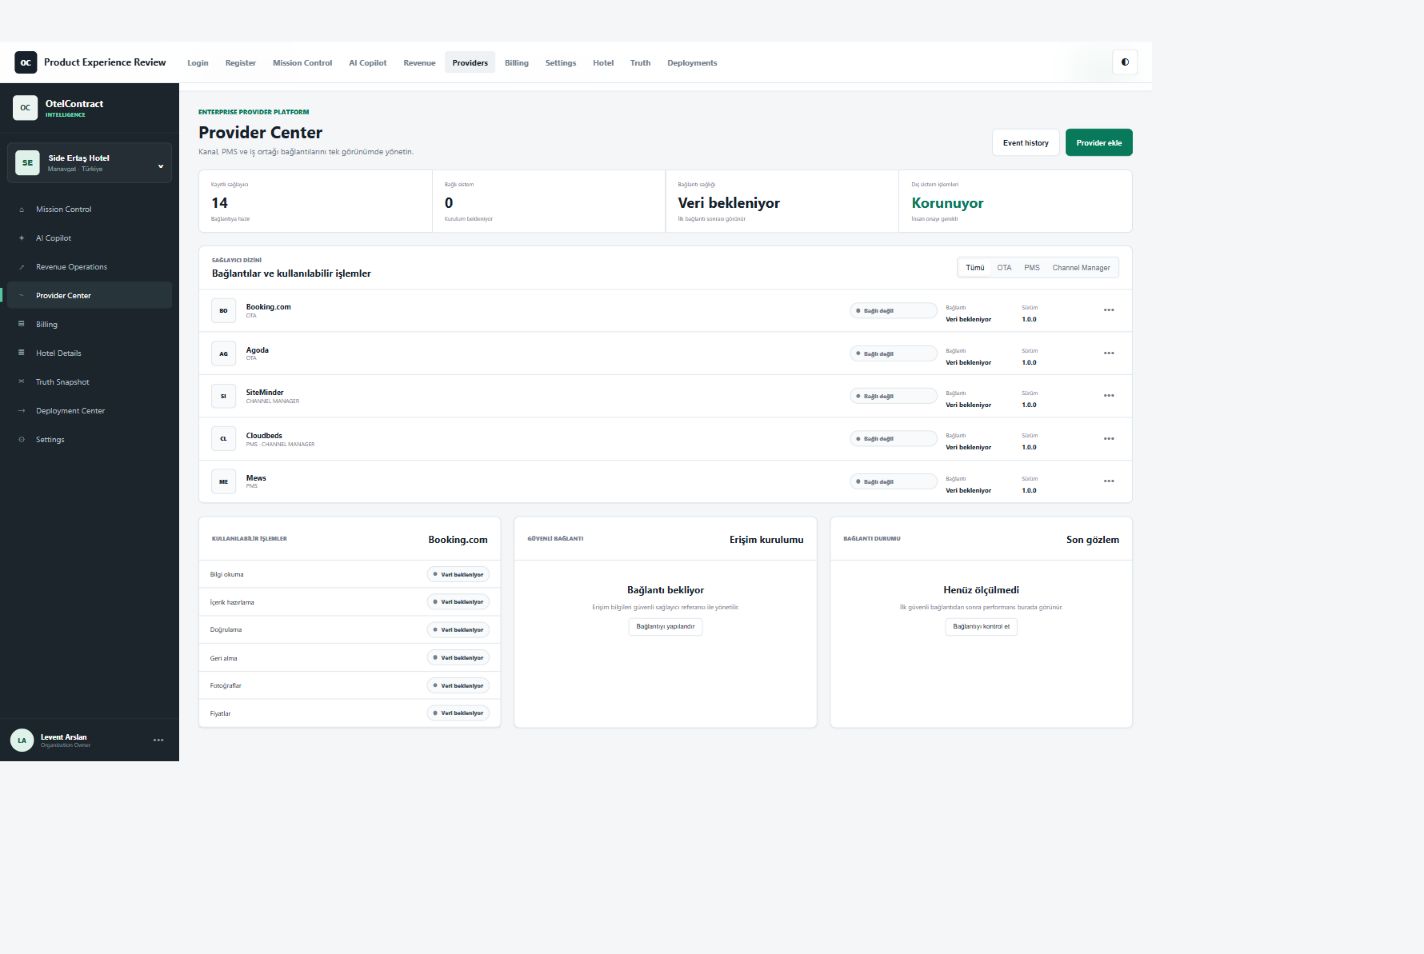Open the Register top navigation tab
The image size is (1424, 954).
click(240, 63)
